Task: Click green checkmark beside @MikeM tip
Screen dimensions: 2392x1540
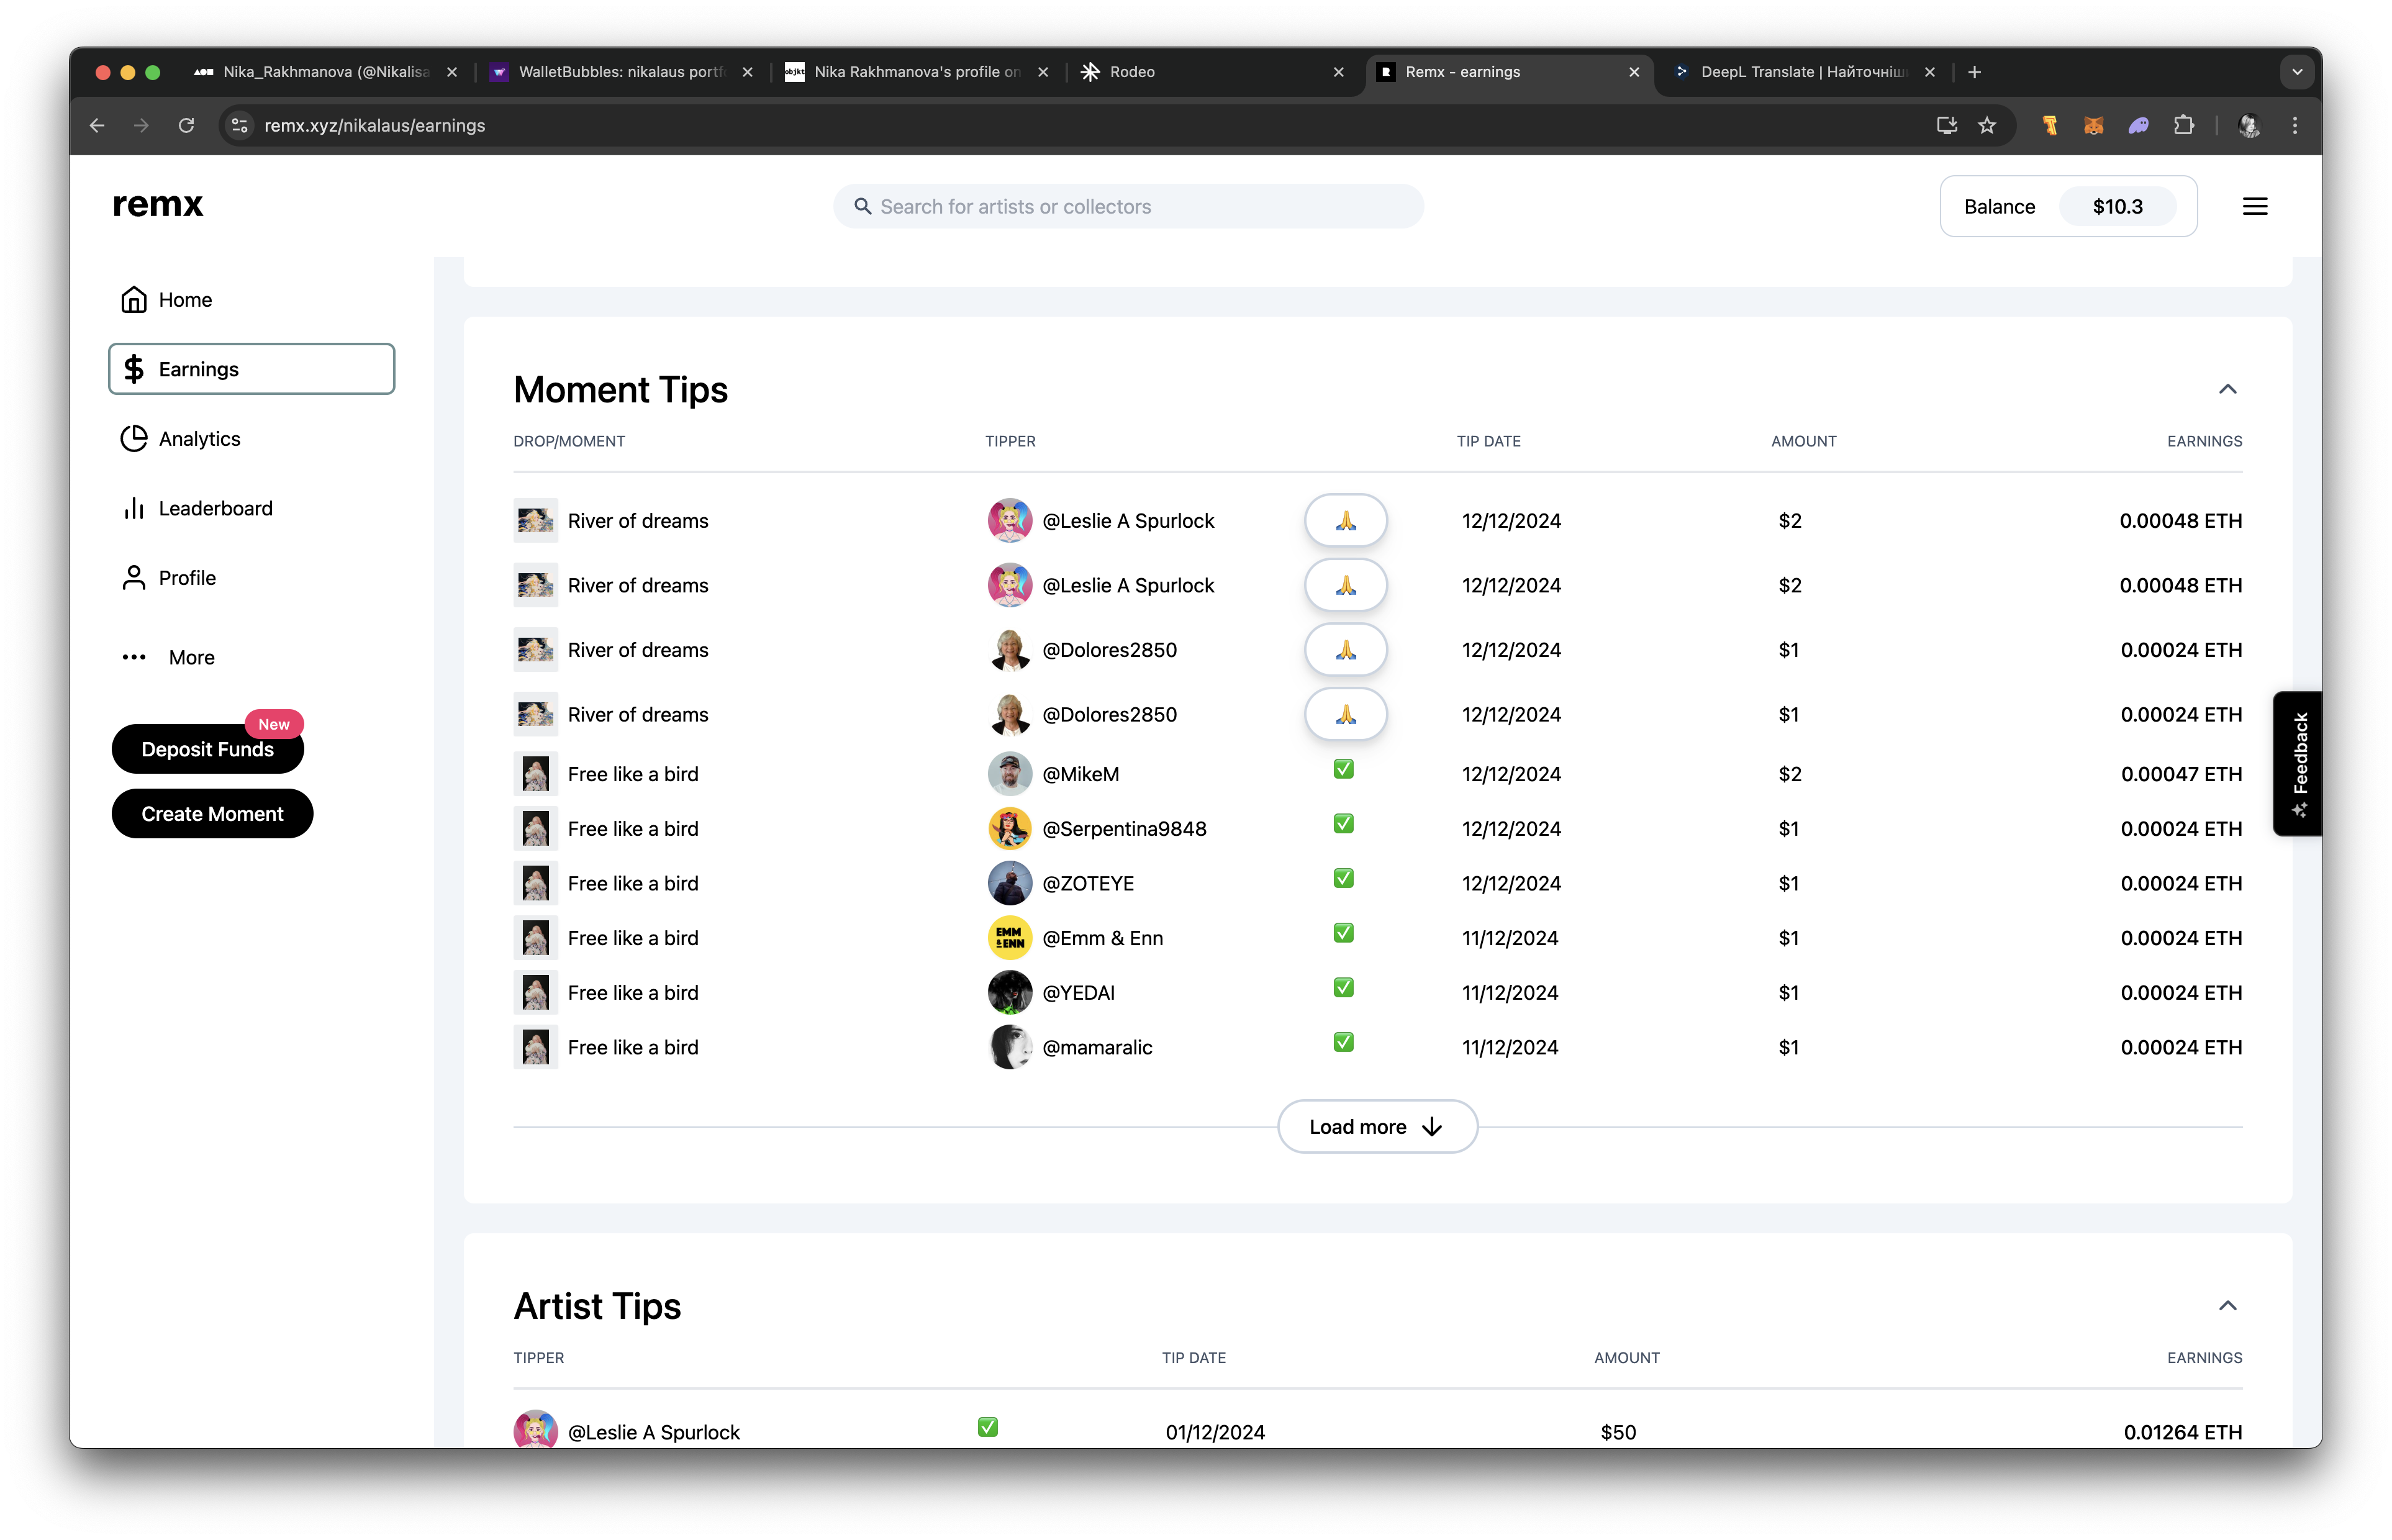Action: [1343, 769]
